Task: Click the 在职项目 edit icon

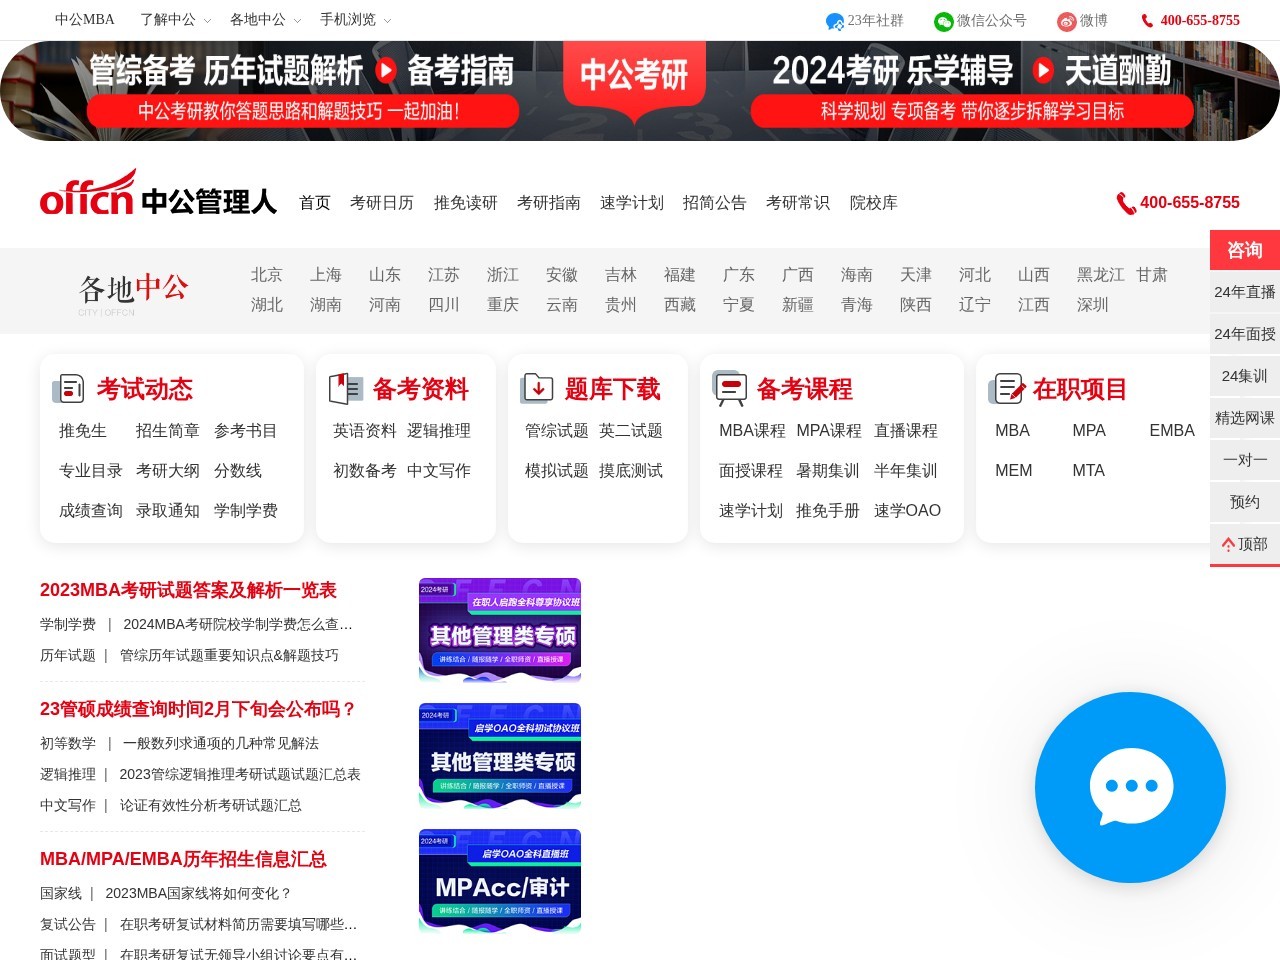Action: point(1006,389)
